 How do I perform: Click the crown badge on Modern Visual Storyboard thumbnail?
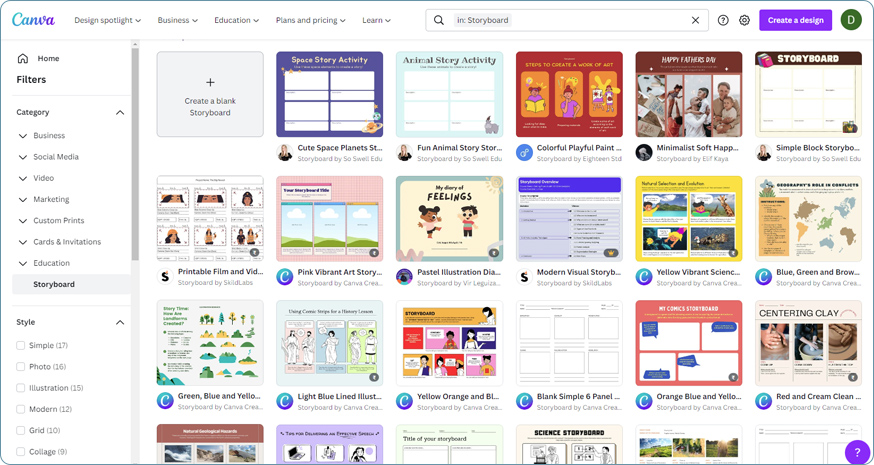613,253
